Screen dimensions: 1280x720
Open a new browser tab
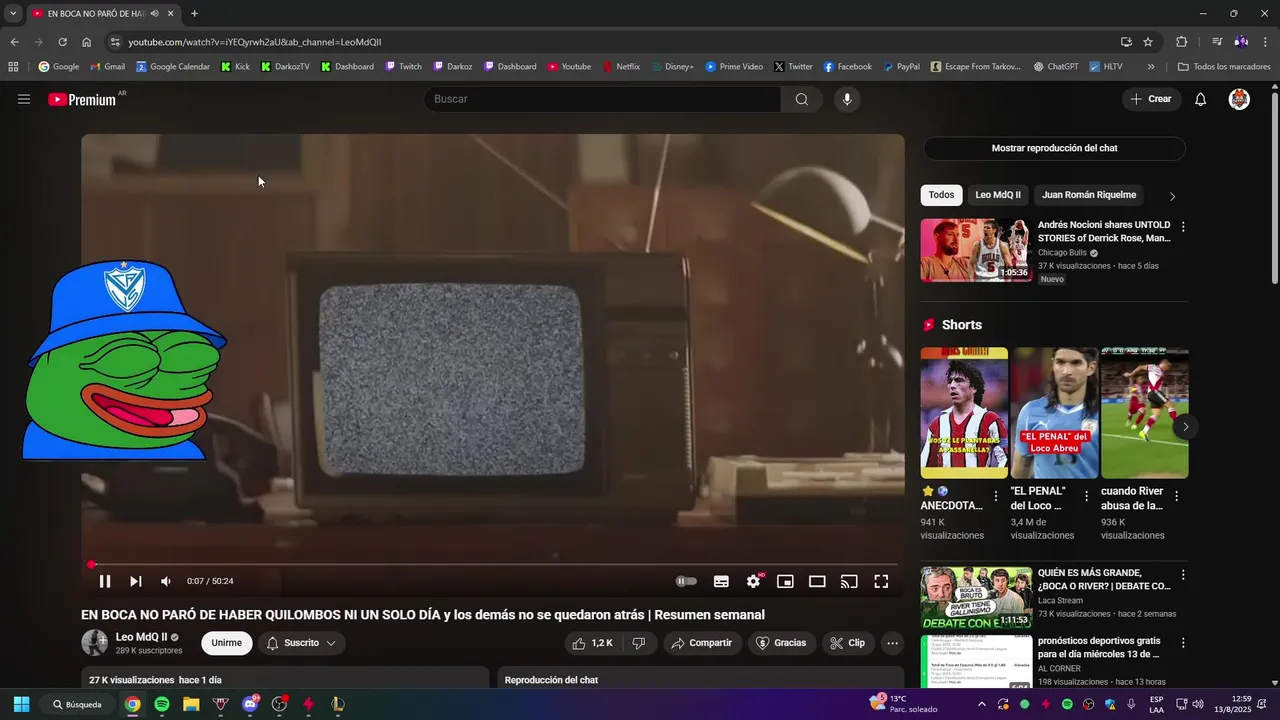(194, 14)
